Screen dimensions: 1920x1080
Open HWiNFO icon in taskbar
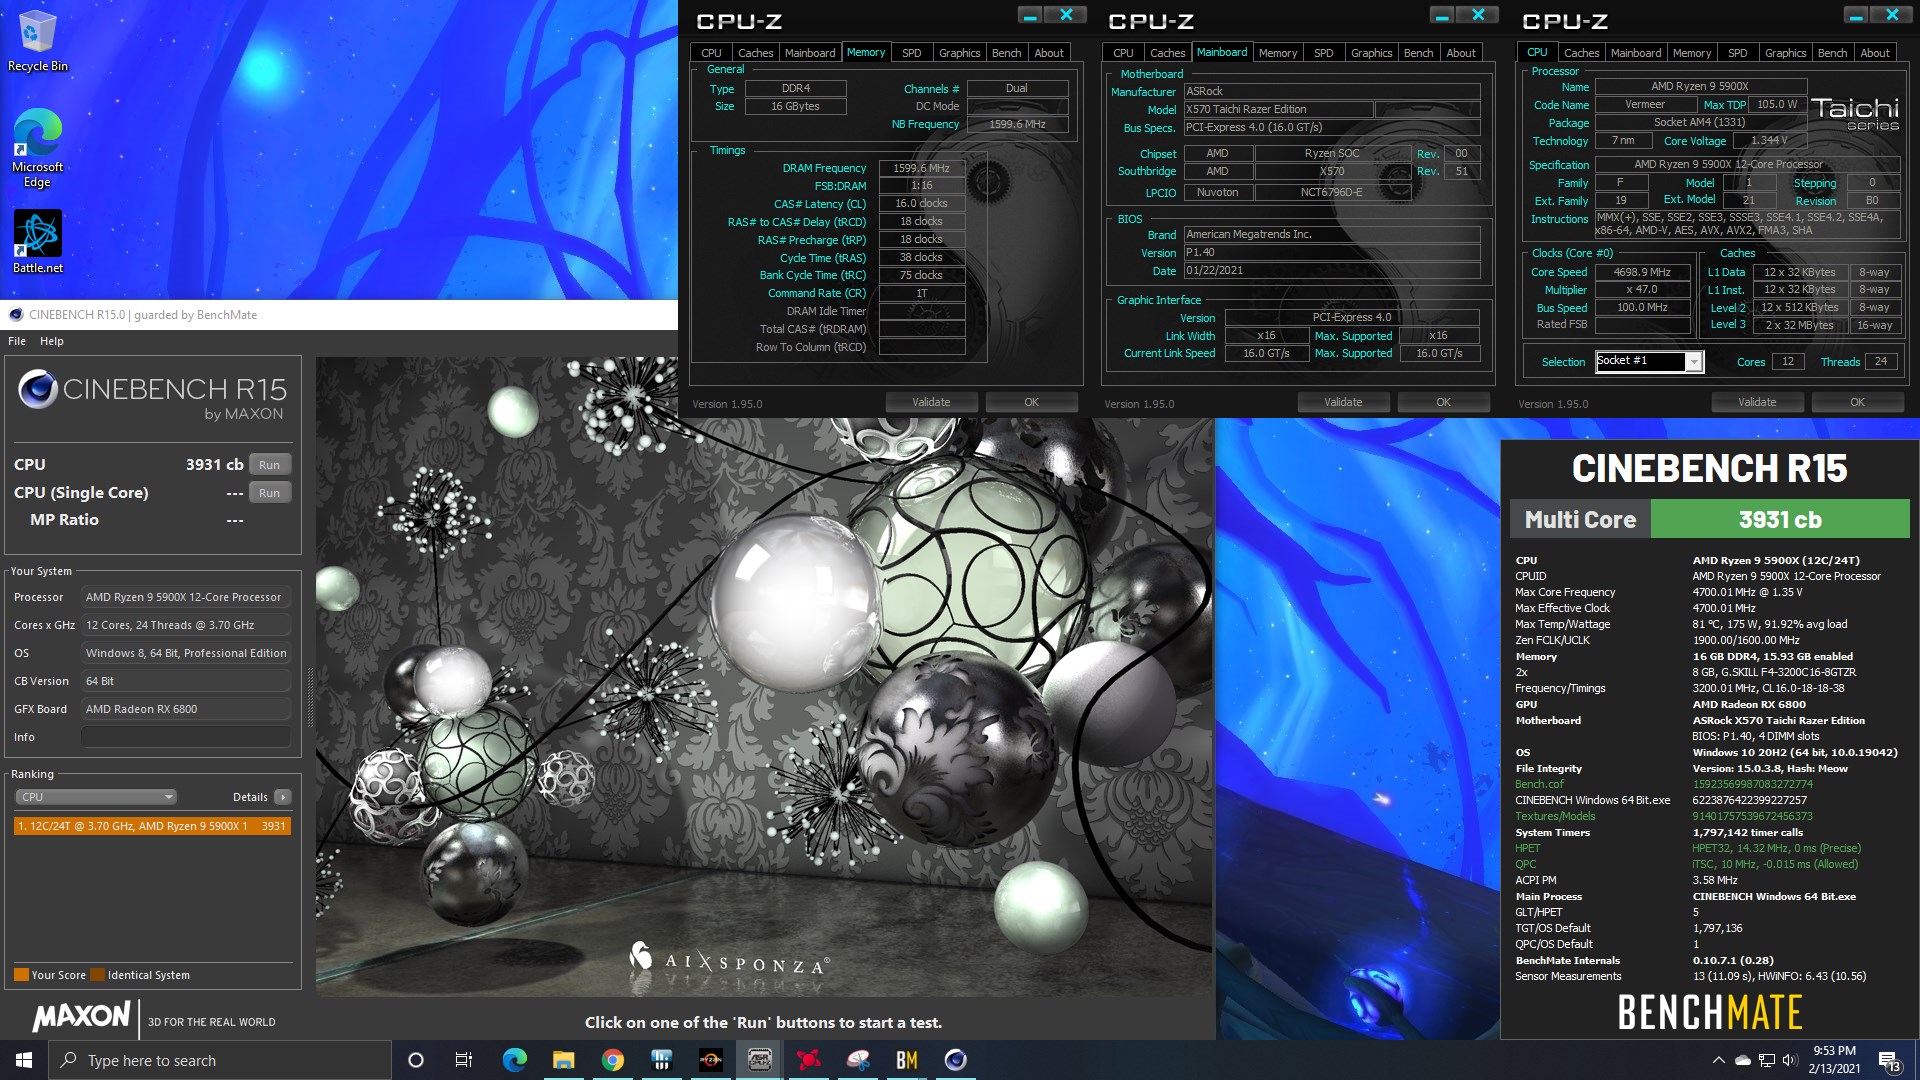661,1060
